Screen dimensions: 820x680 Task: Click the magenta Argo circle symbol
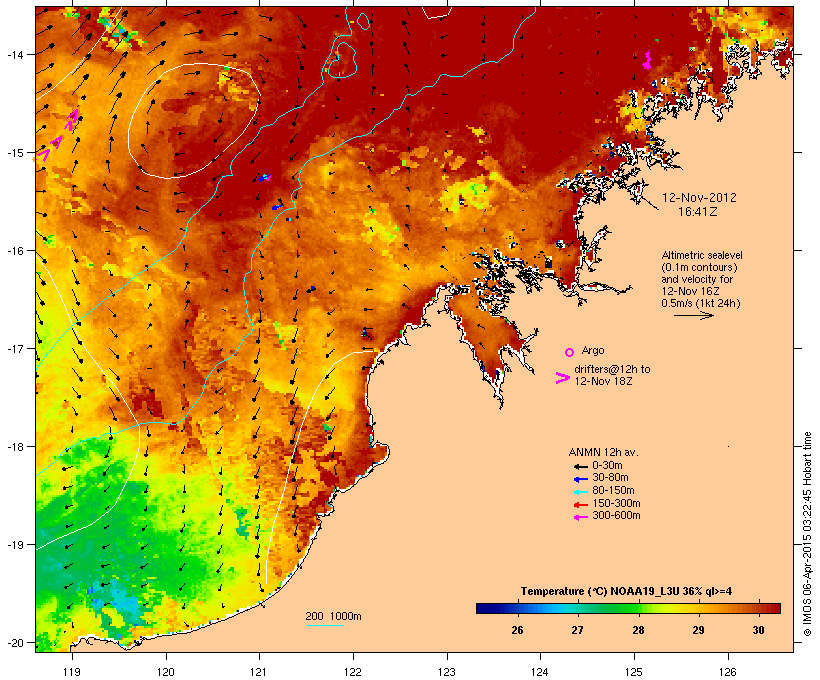tap(570, 352)
